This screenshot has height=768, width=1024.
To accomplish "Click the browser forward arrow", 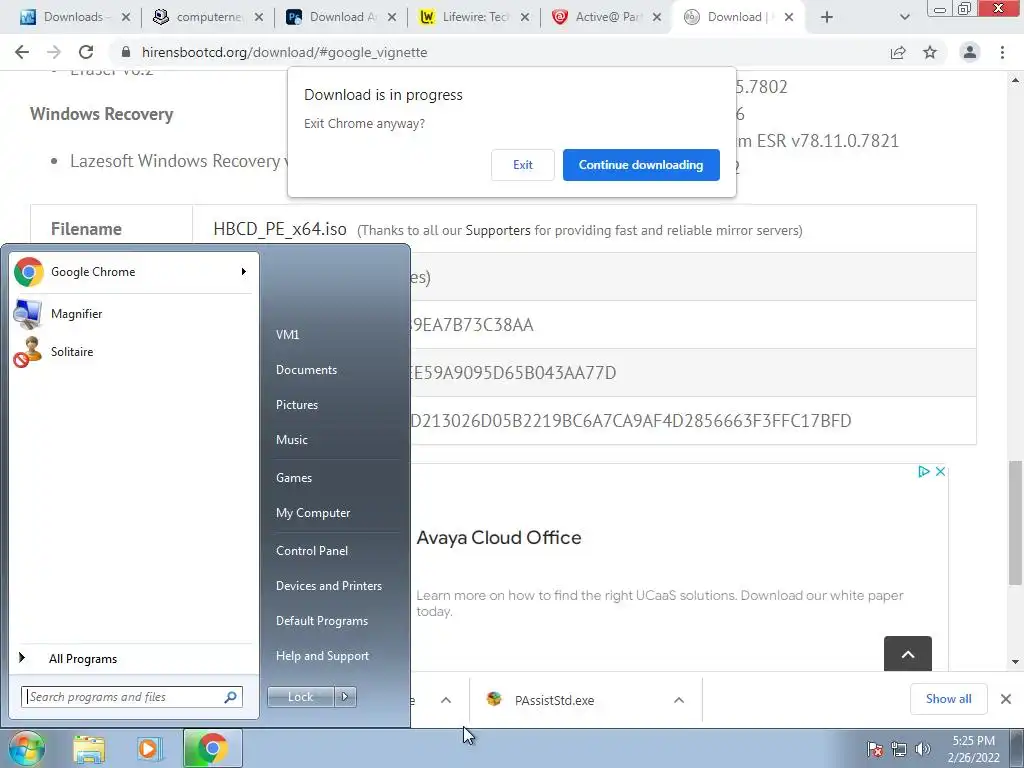I will point(54,52).
